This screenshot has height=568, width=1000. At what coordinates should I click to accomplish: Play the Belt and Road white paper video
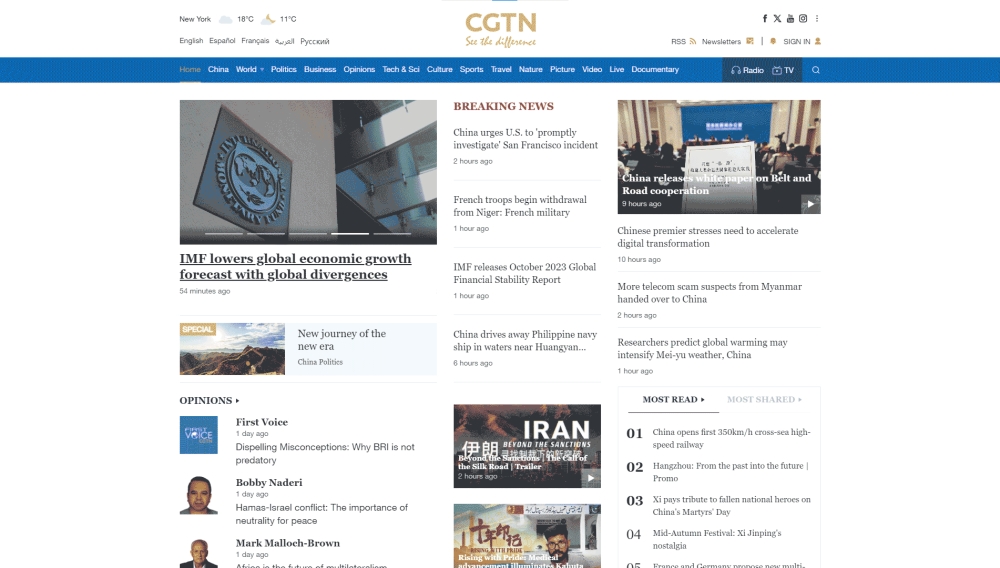point(811,204)
